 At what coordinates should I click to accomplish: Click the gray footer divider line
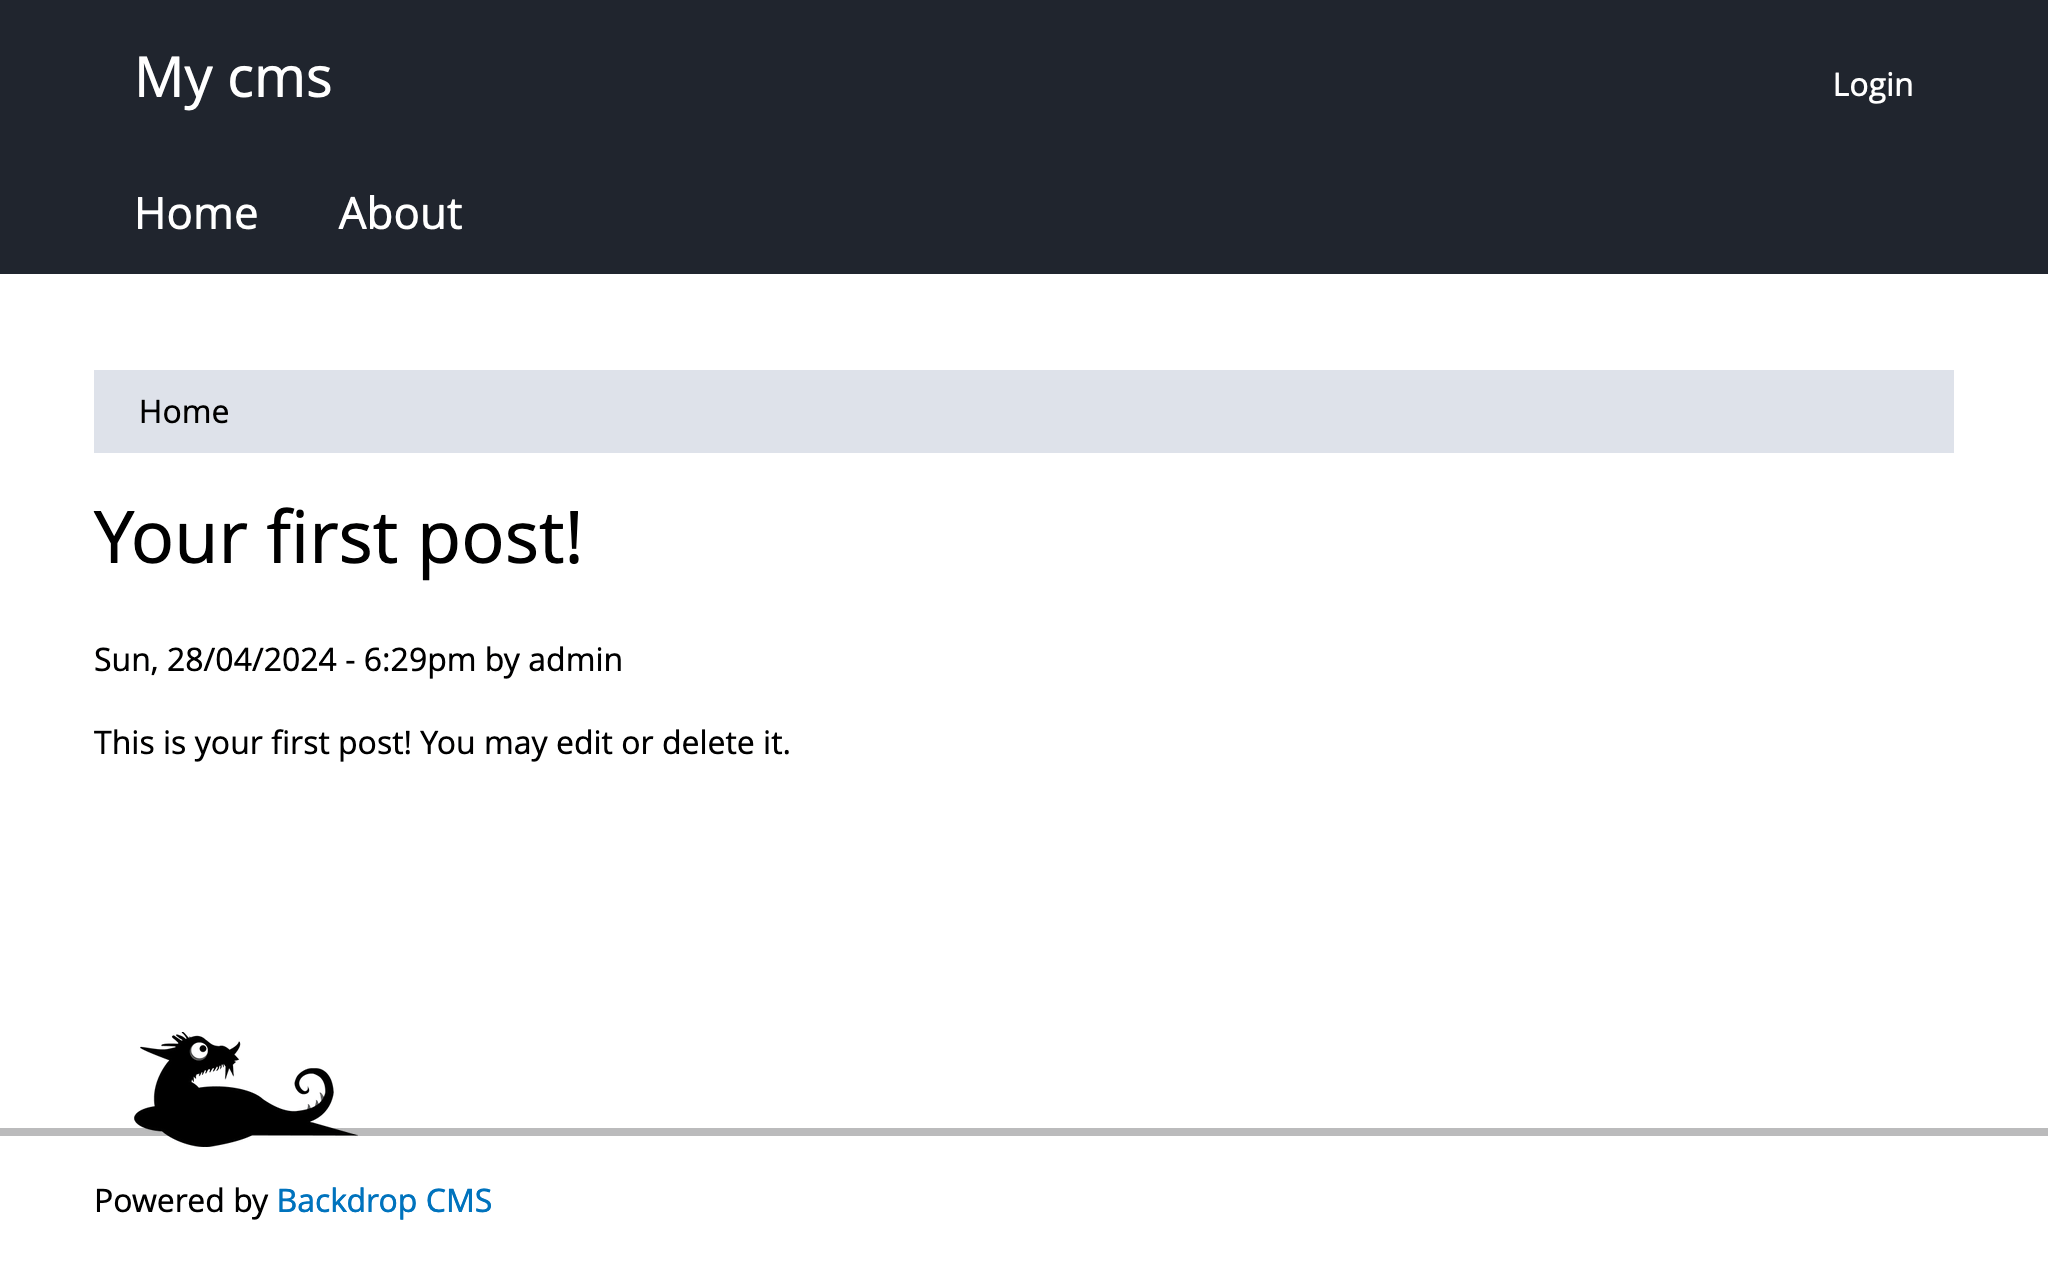coord(1200,1132)
